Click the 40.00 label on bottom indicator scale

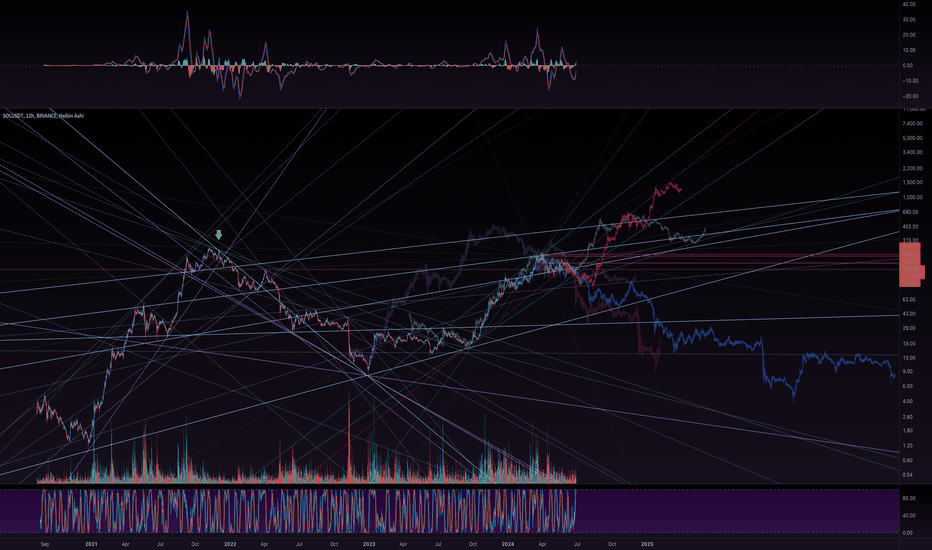[x=909, y=516]
